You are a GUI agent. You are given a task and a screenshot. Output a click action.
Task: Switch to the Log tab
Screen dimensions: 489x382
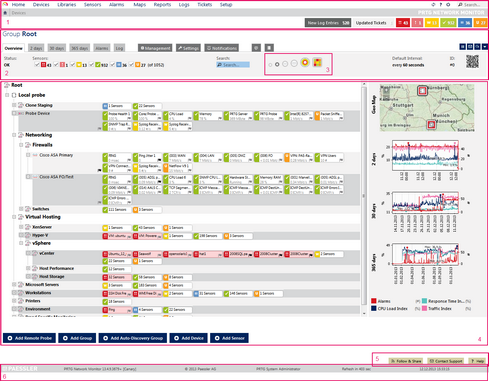[x=119, y=48]
